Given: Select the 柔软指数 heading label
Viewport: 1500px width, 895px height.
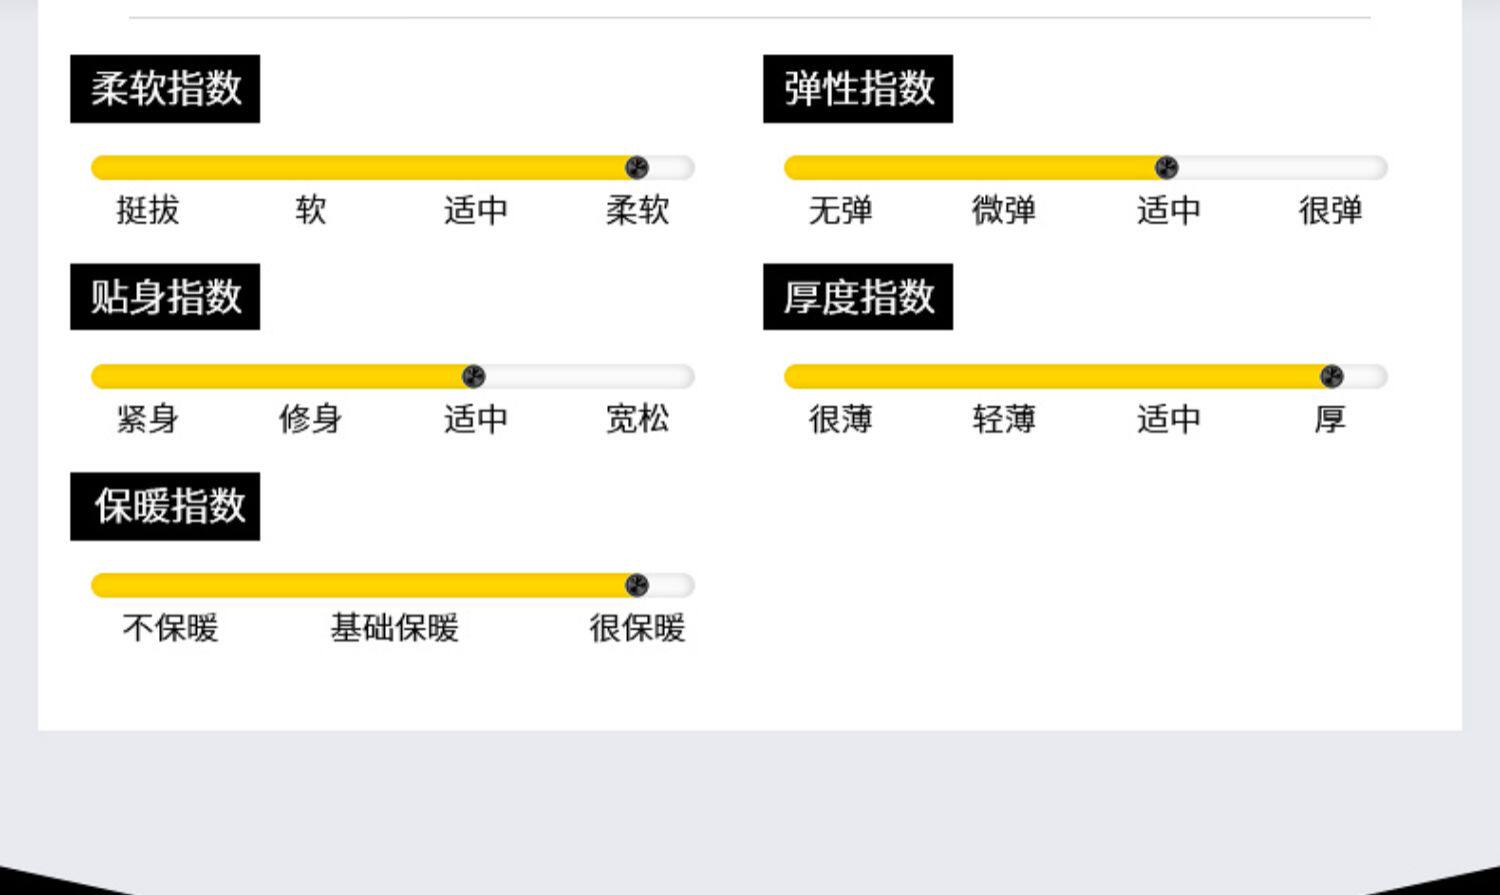Looking at the screenshot, I should [x=165, y=89].
